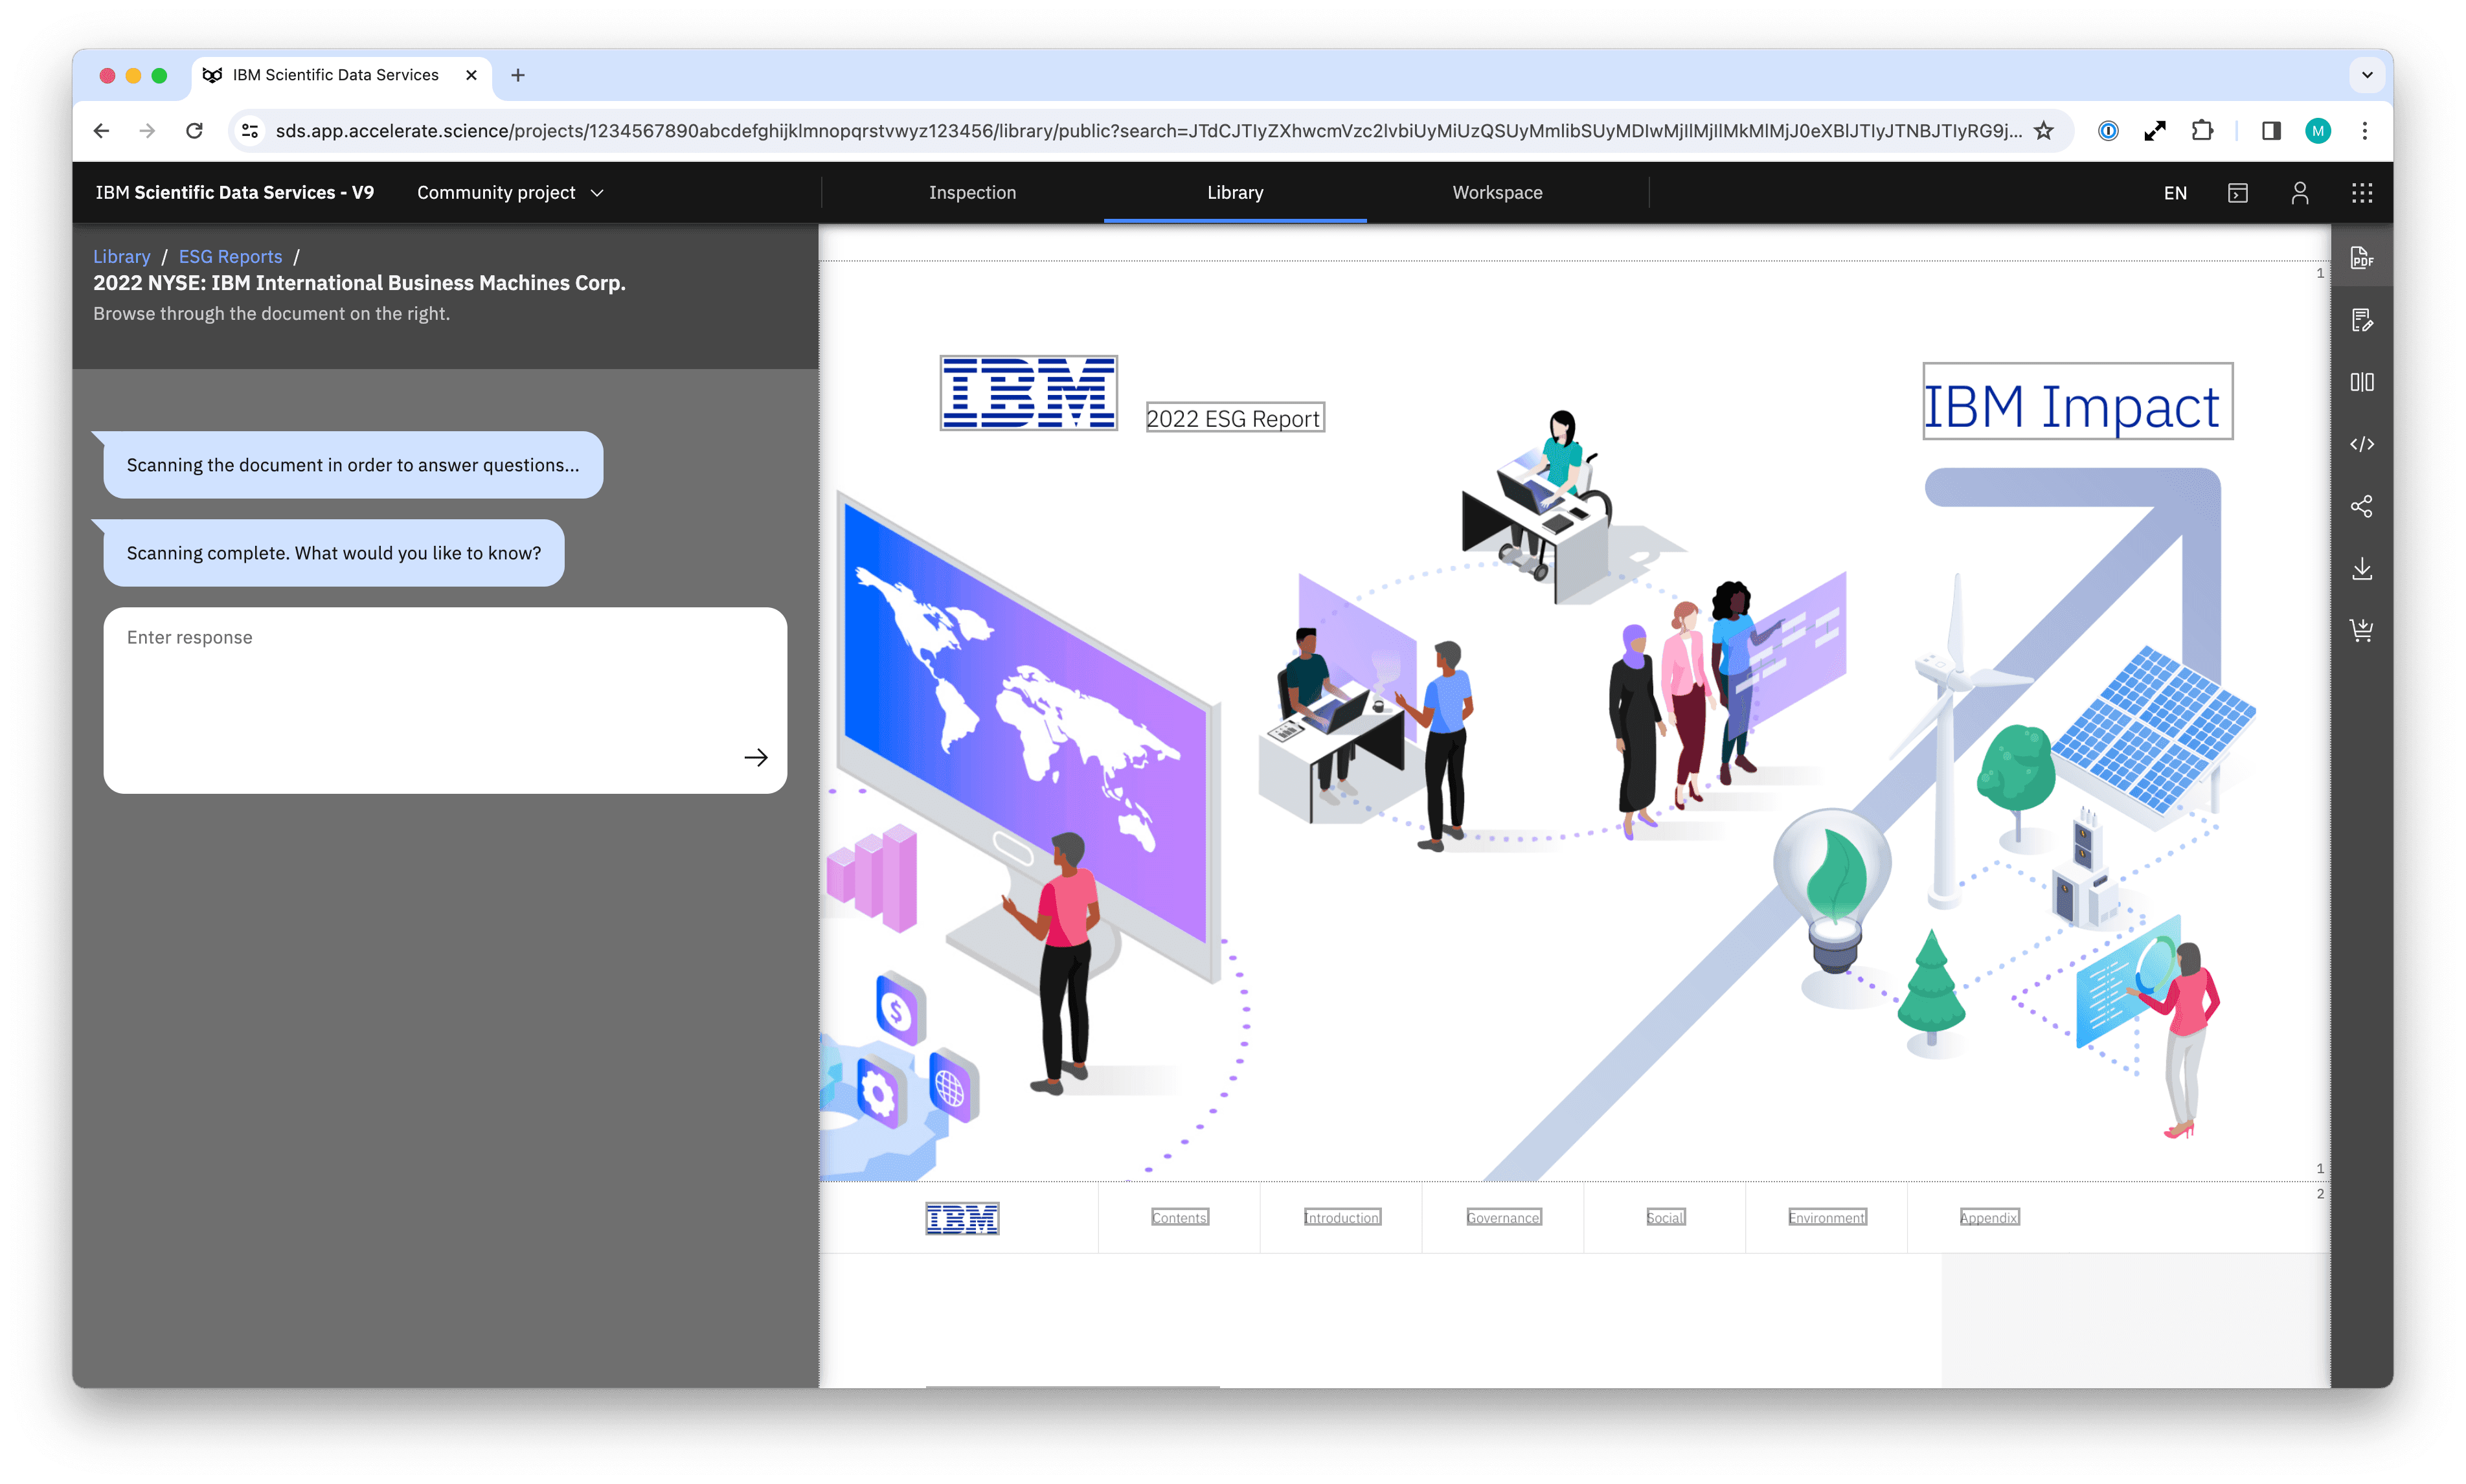Switch to the Workspace tab
This screenshot has width=2466, height=1484.
click(1497, 193)
